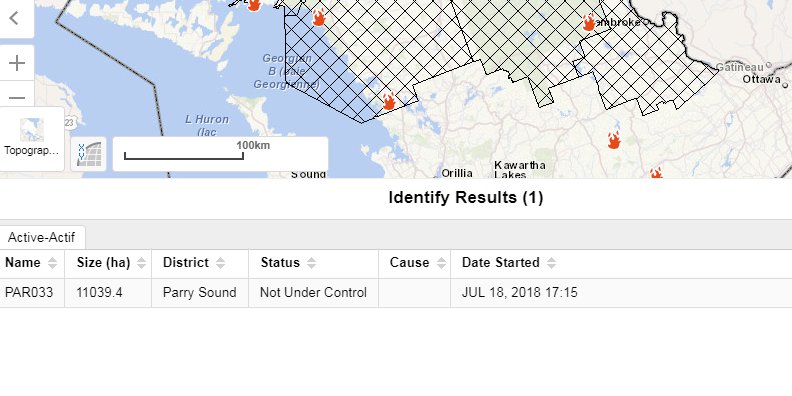Toggle the coordinates grid tool icon

click(x=89, y=154)
